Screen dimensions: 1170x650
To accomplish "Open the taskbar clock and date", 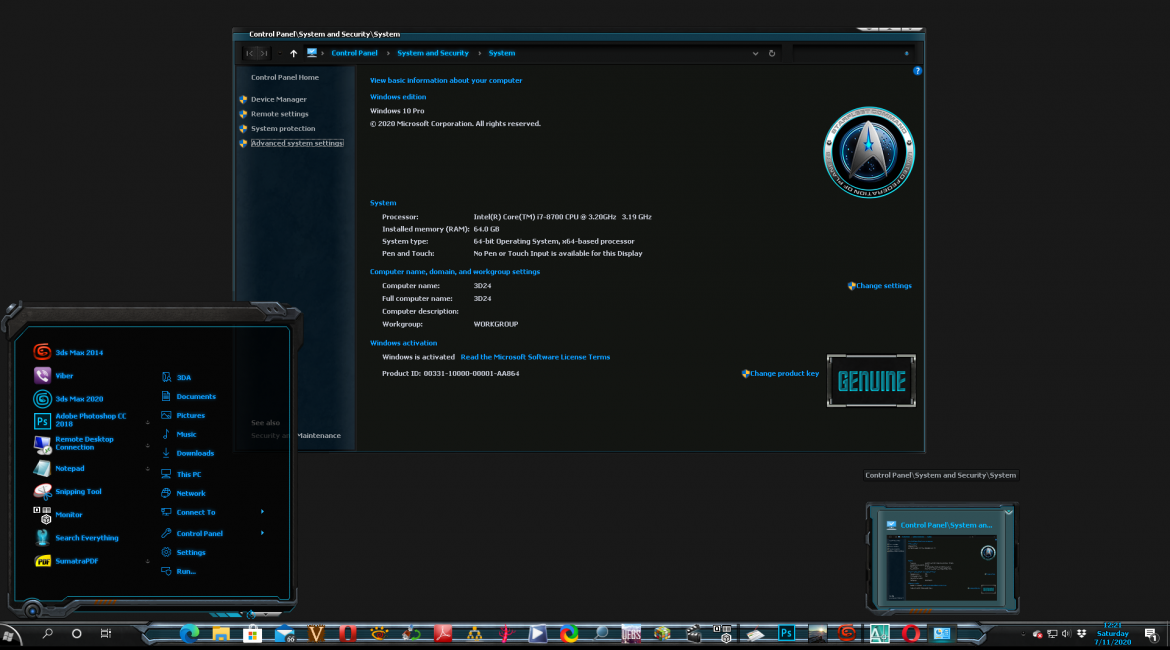I will tap(1113, 634).
